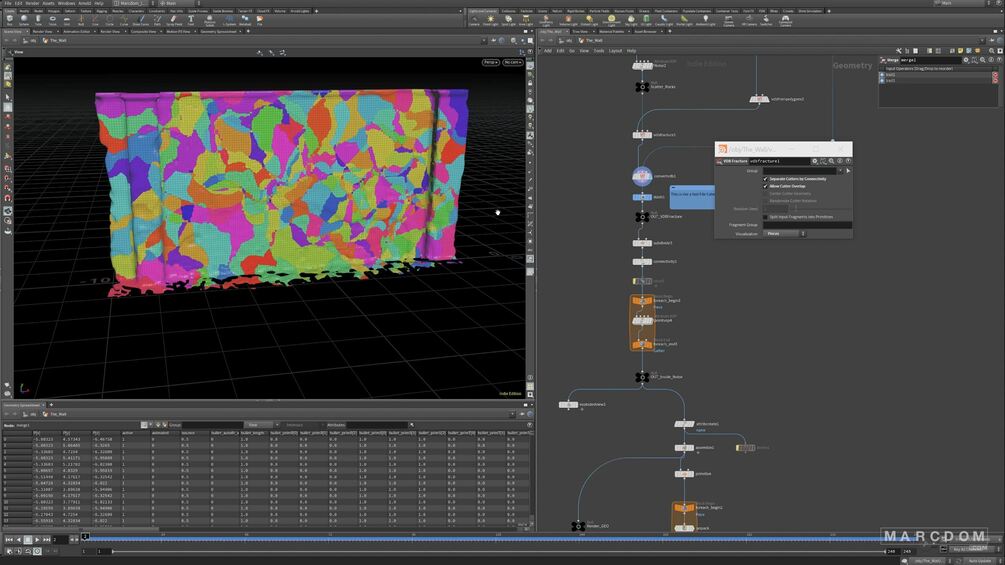
Task: Enable Split Input Fragments into Primitives
Action: click(766, 216)
